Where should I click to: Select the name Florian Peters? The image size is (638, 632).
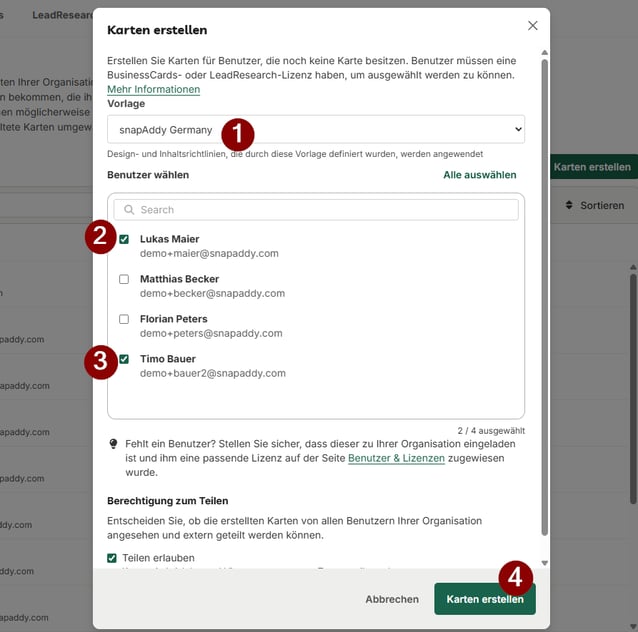[x=174, y=319]
